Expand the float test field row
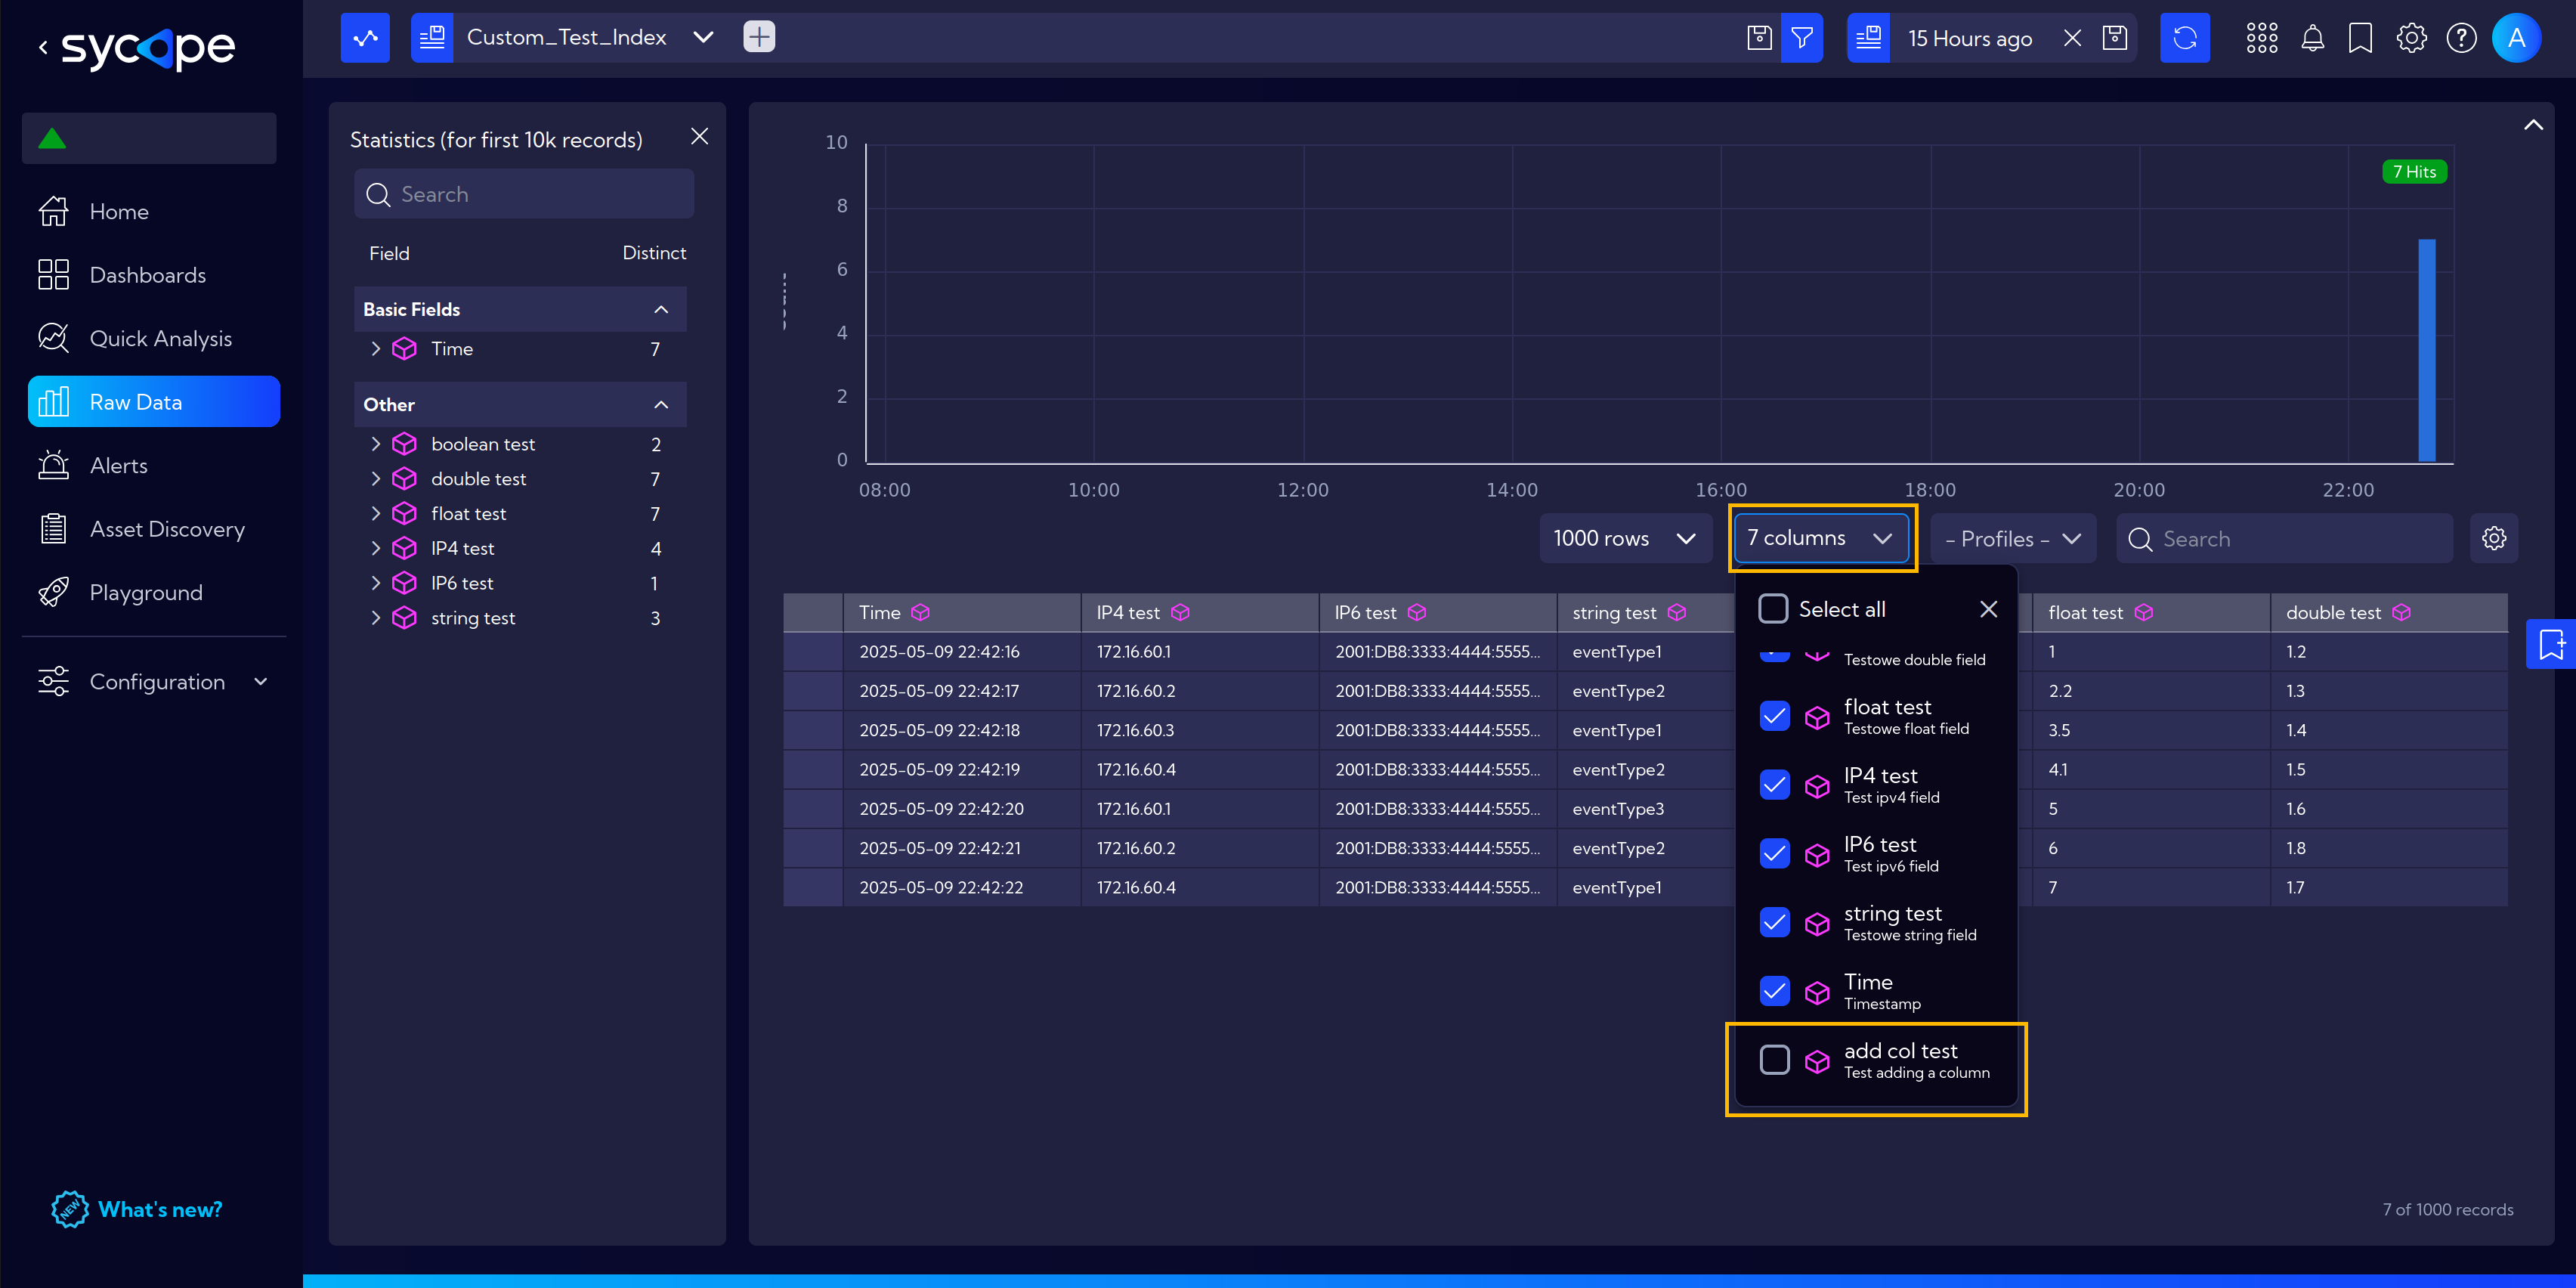The width and height of the screenshot is (2576, 1288). click(x=375, y=514)
